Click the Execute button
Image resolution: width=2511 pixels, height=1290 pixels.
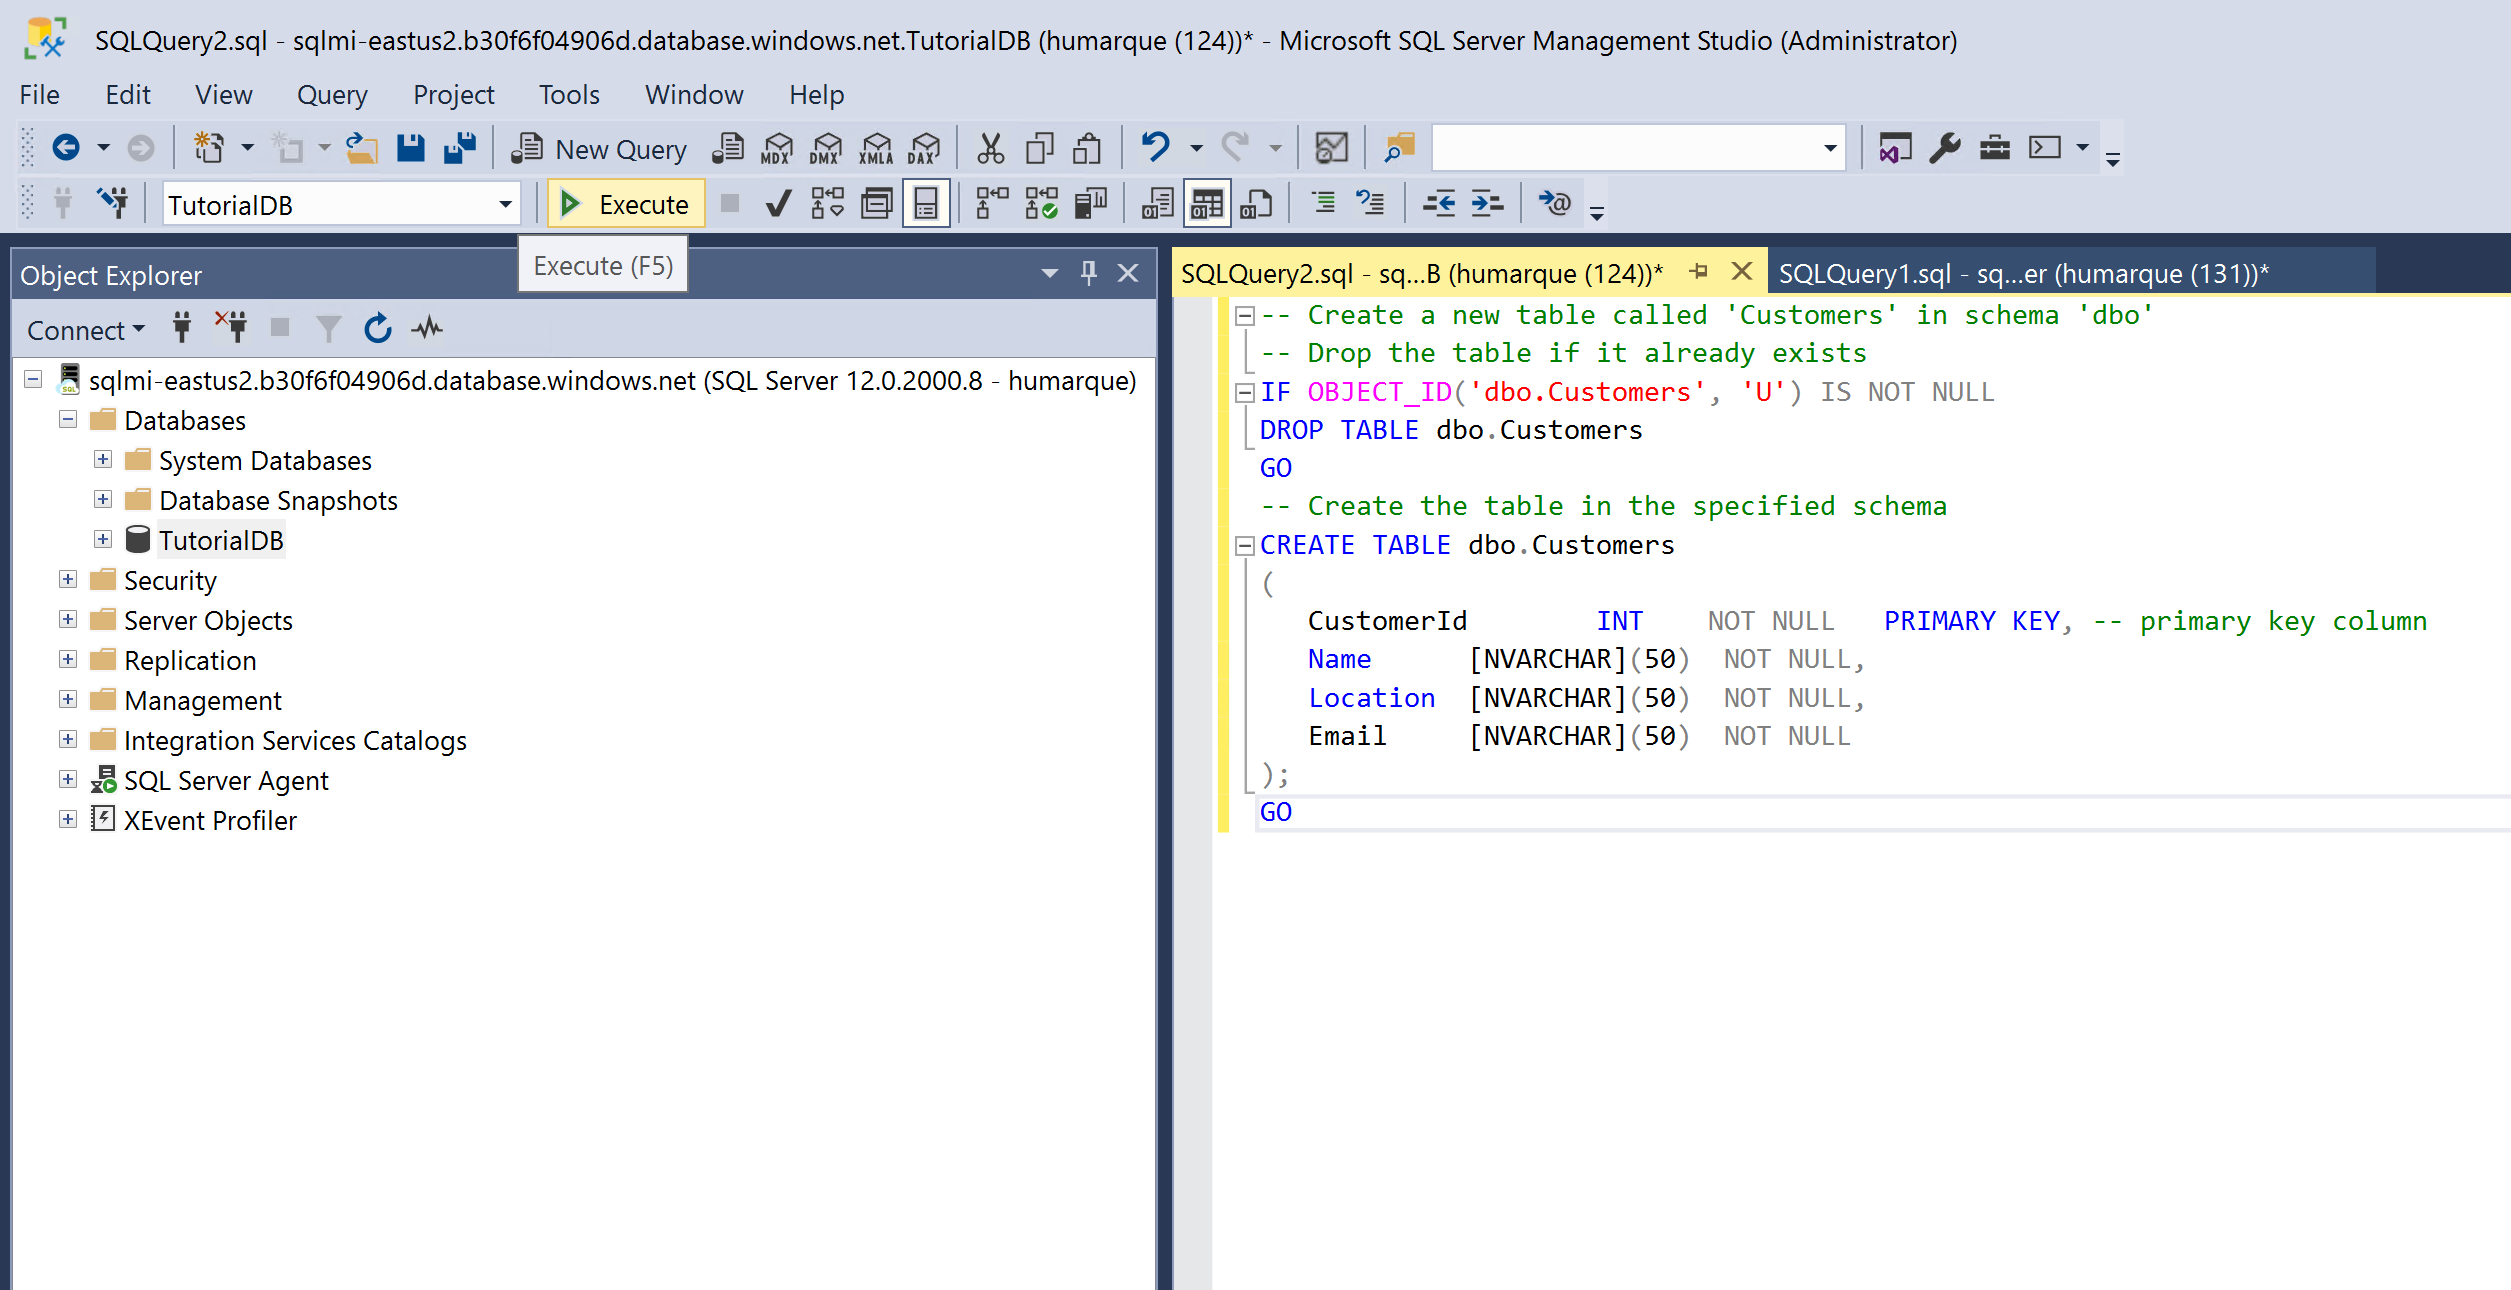(x=626, y=204)
